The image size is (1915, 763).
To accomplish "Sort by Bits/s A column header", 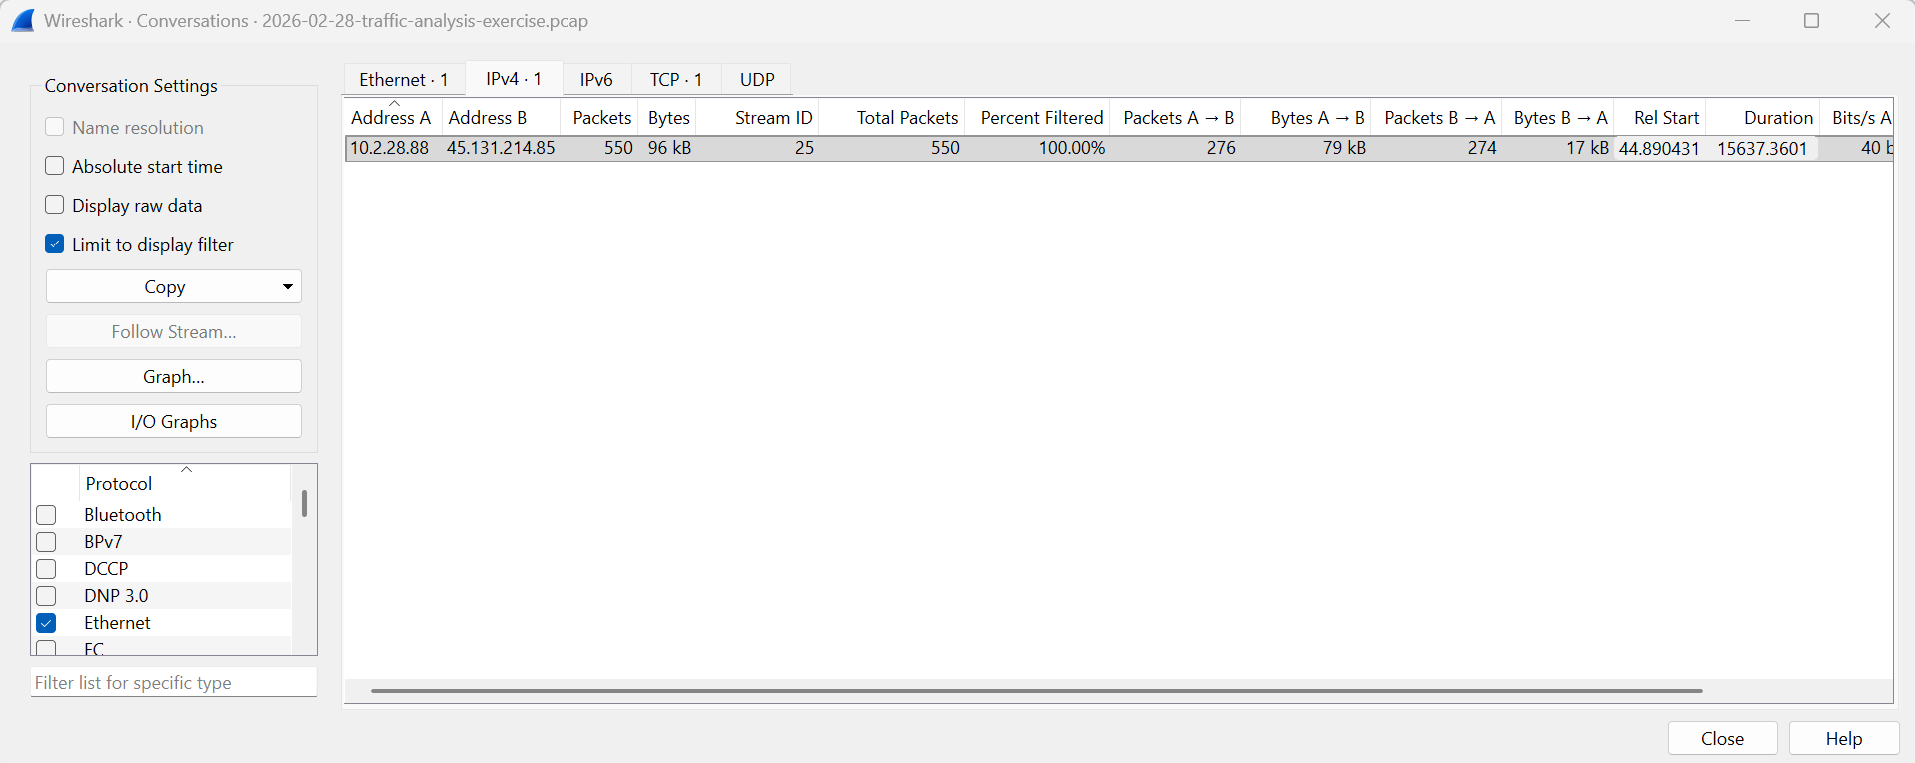I will tap(1857, 117).
